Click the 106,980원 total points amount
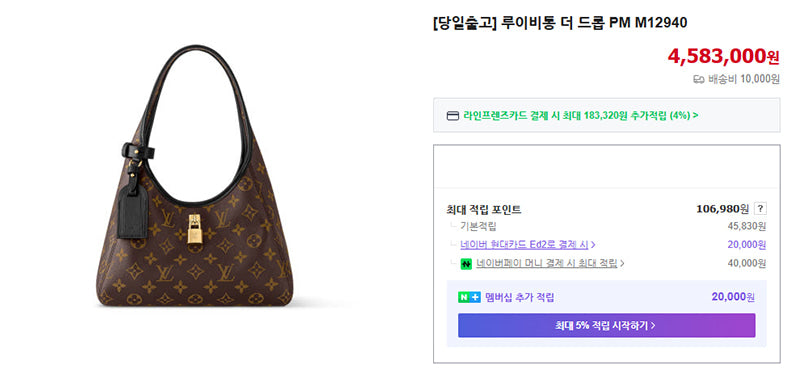Image resolution: width=800 pixels, height=386 pixels. [722, 209]
